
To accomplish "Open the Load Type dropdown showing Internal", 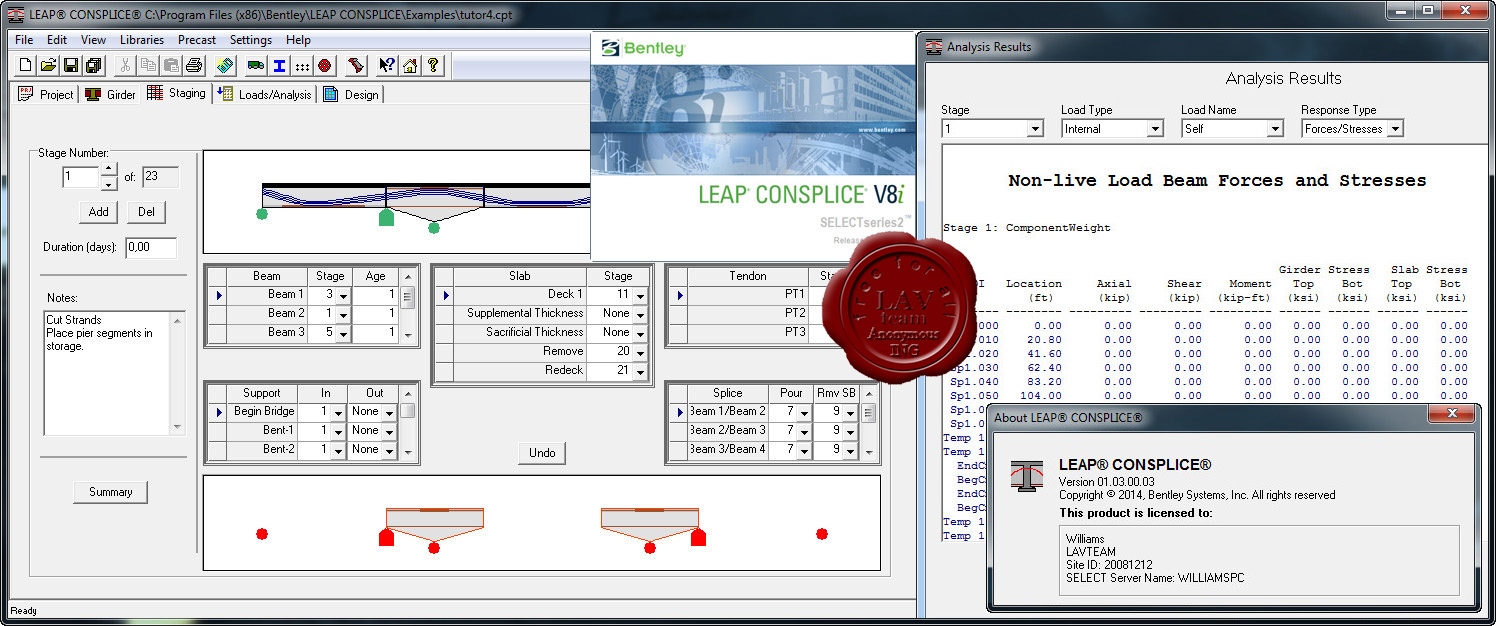I will (x=1154, y=129).
